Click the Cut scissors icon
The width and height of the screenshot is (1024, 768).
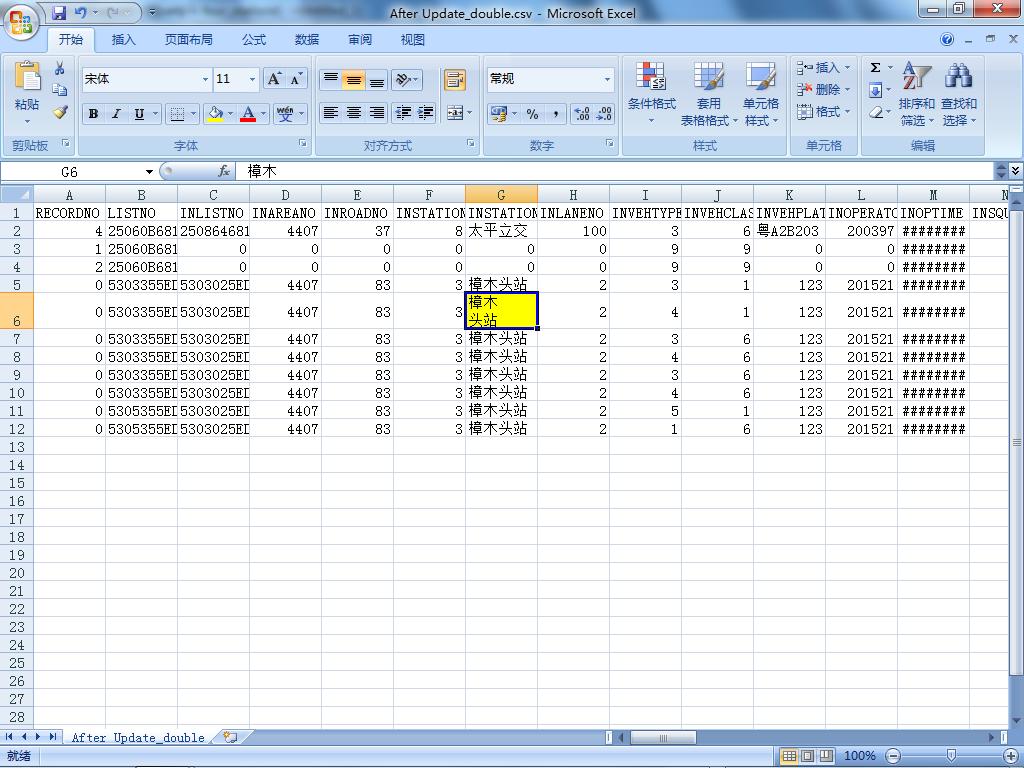click(x=60, y=69)
